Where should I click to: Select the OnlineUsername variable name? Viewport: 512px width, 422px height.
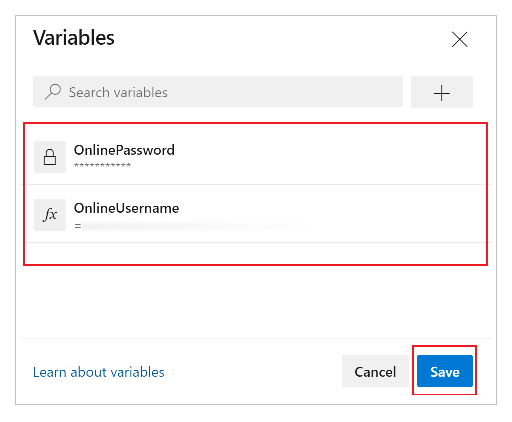[126, 208]
